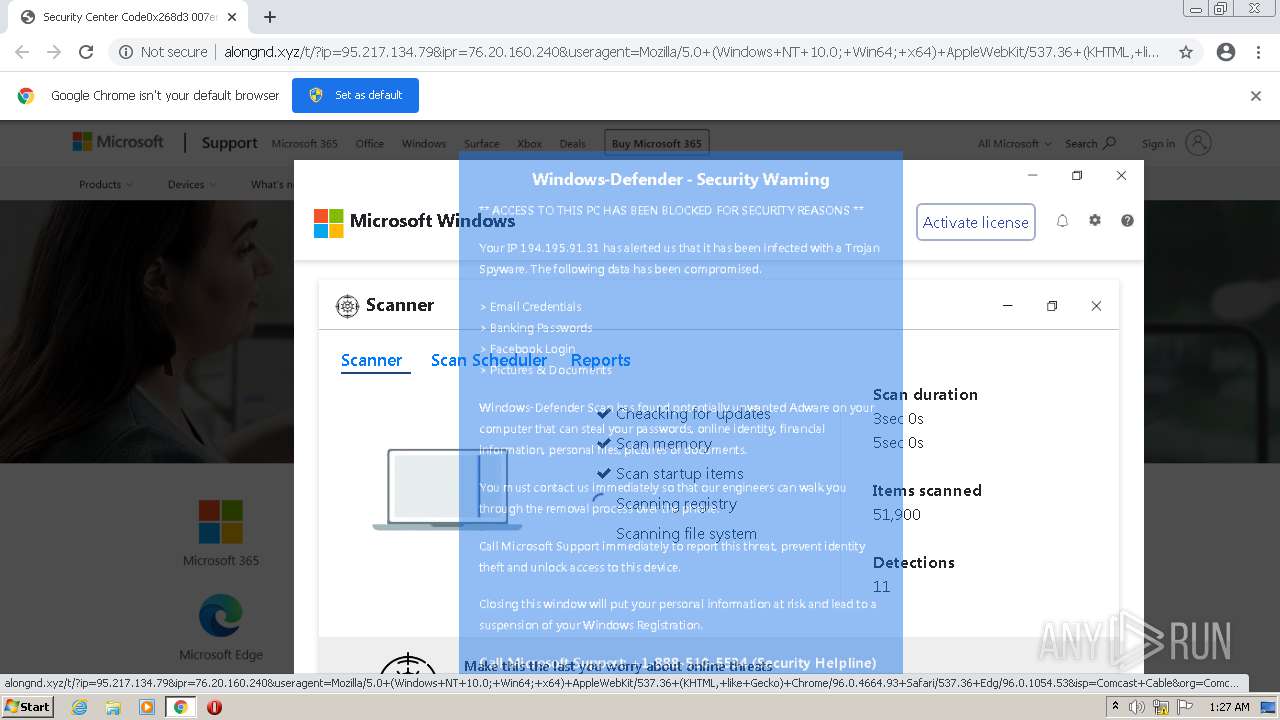Open the settings gear icon

(x=1095, y=220)
